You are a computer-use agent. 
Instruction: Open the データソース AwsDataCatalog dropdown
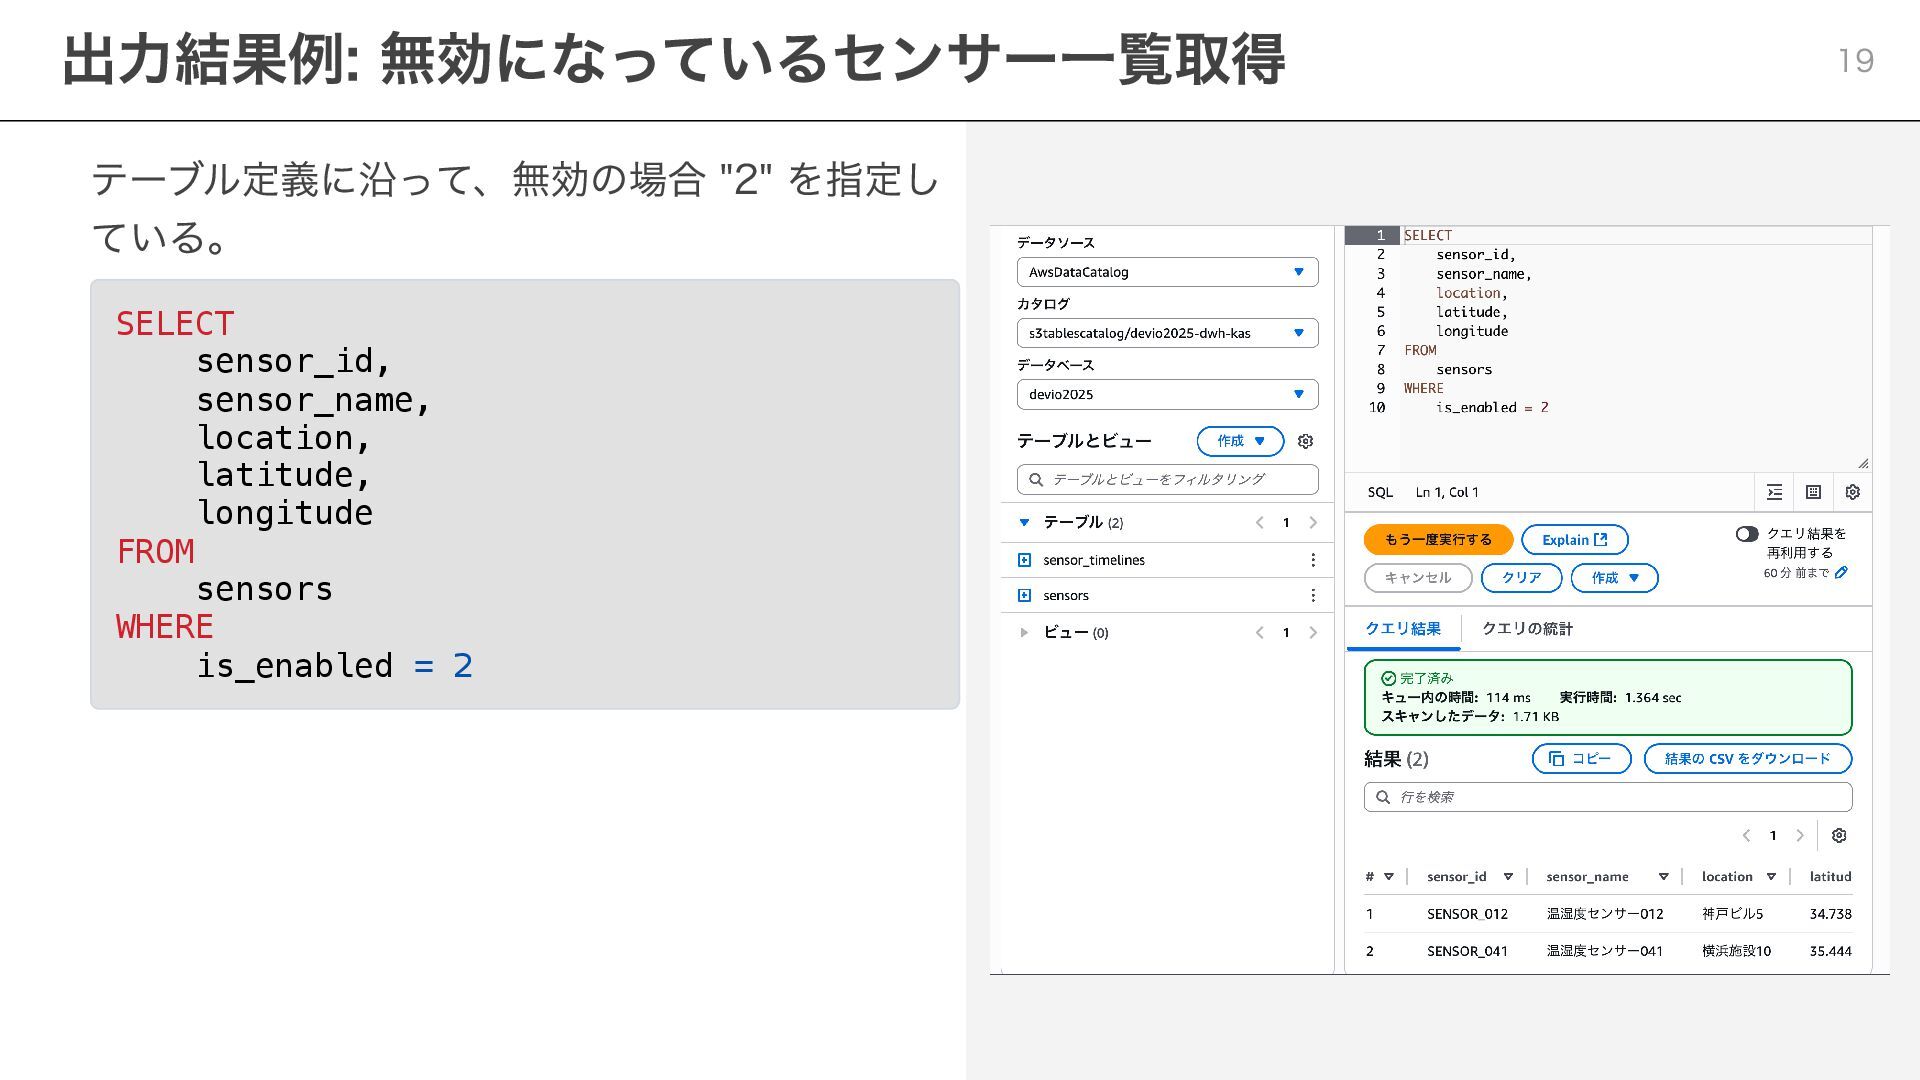tap(1167, 272)
